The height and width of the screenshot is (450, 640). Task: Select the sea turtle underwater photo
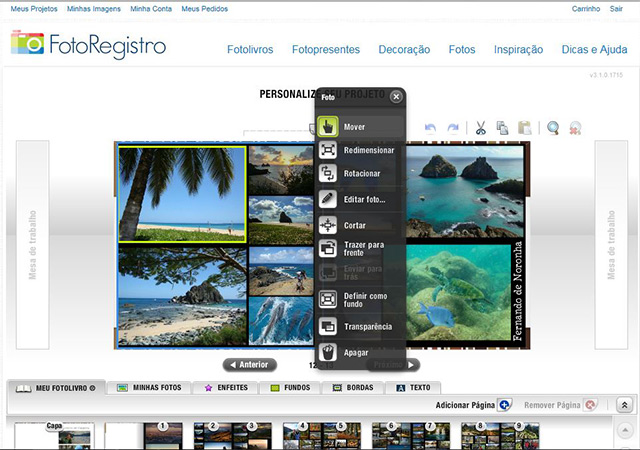click(458, 292)
